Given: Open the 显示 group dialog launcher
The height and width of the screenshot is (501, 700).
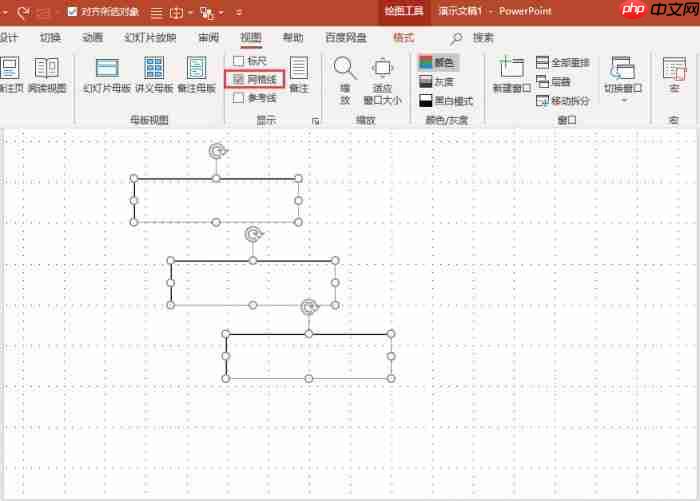Looking at the screenshot, I should click(316, 121).
